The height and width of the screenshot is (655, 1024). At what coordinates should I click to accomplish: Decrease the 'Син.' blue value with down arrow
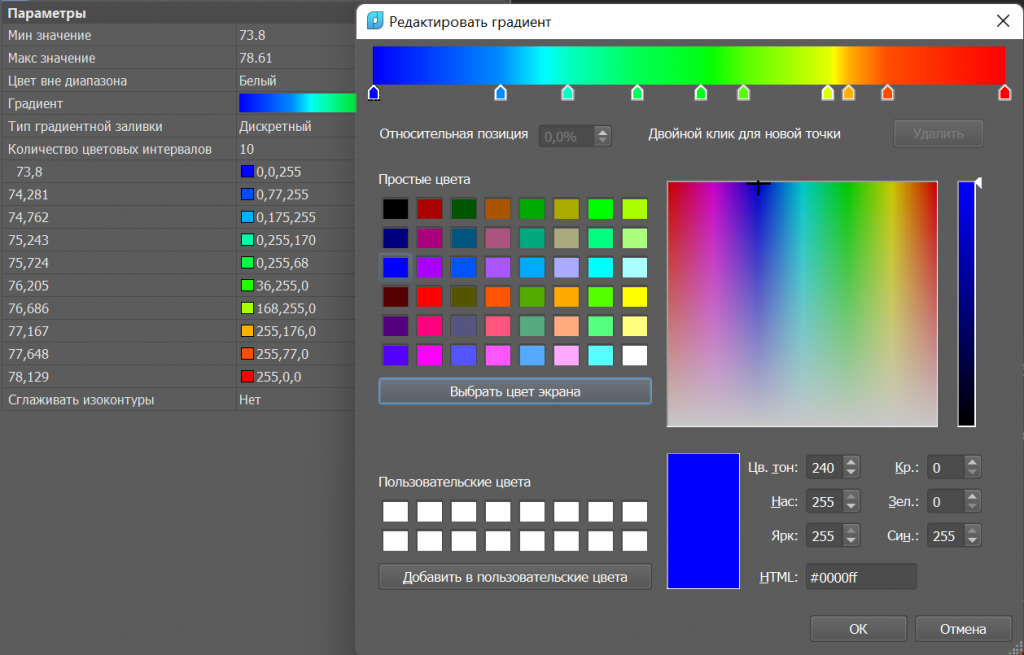point(972,541)
